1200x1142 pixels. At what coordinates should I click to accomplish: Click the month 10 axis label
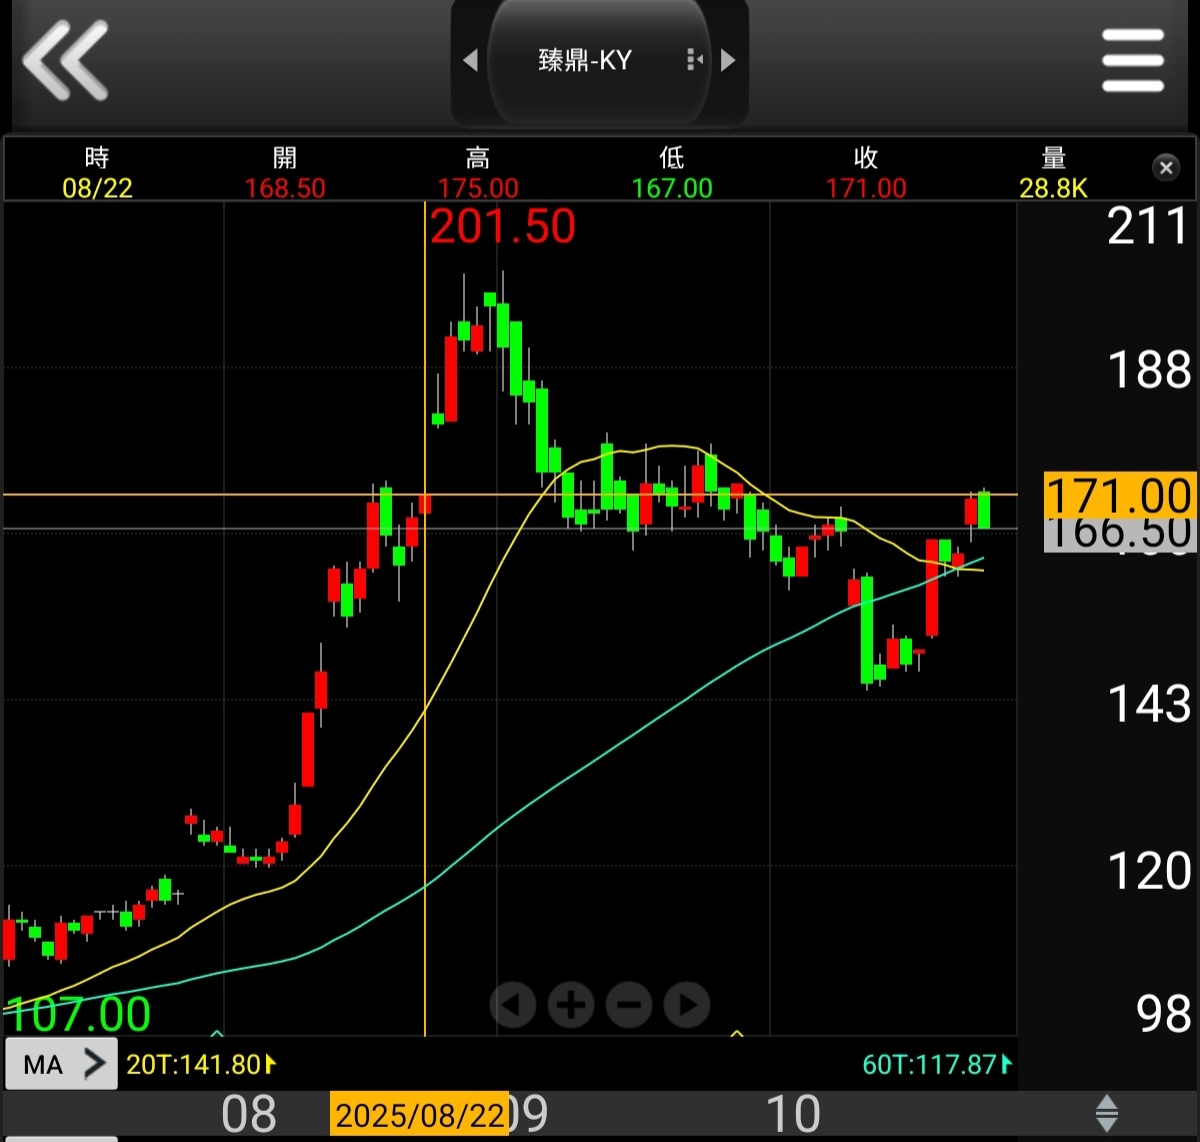click(793, 1114)
